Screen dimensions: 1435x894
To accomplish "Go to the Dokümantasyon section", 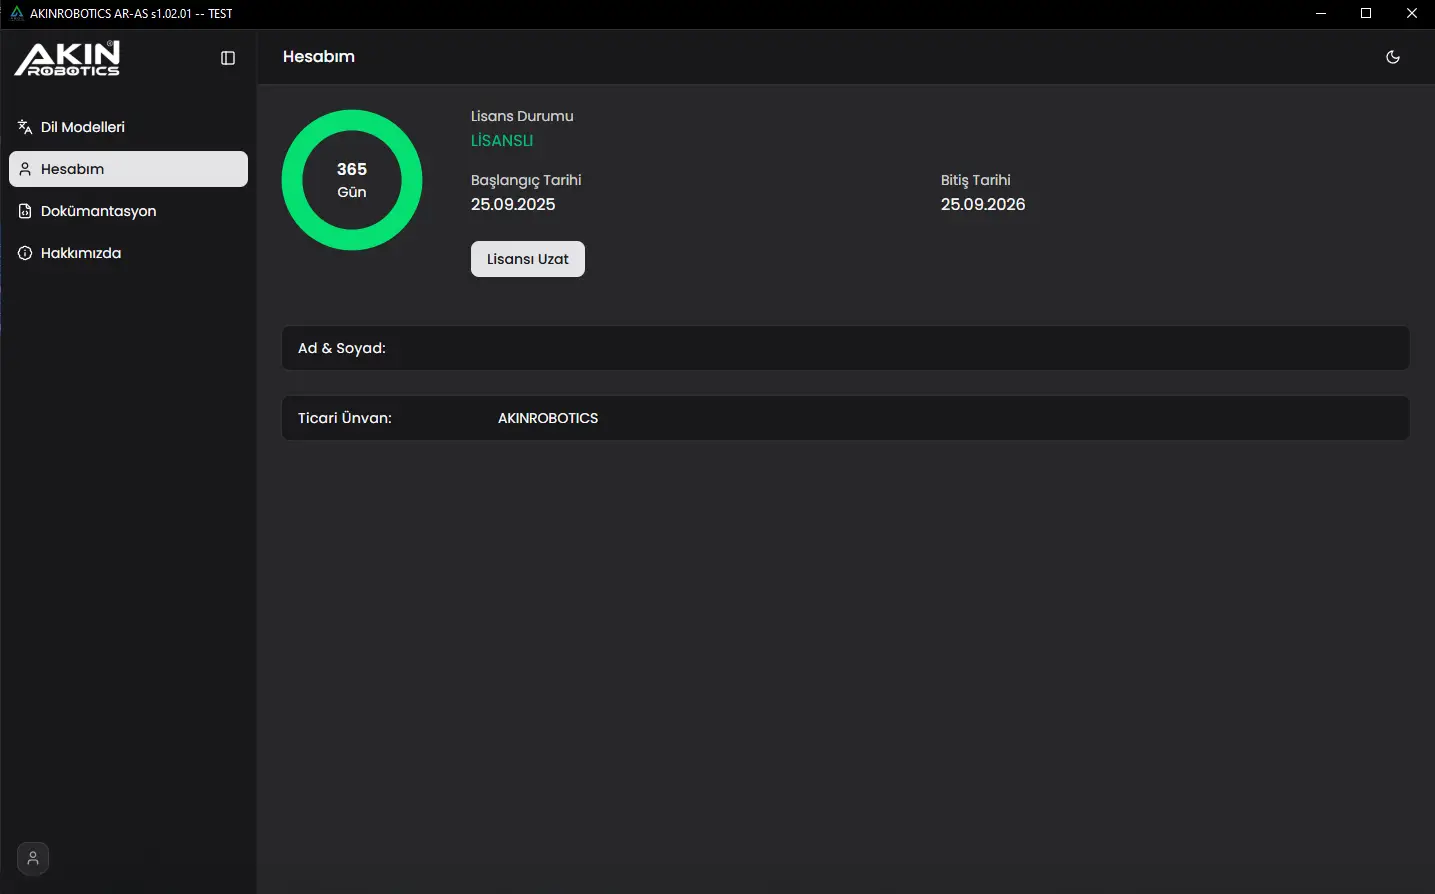I will [98, 211].
